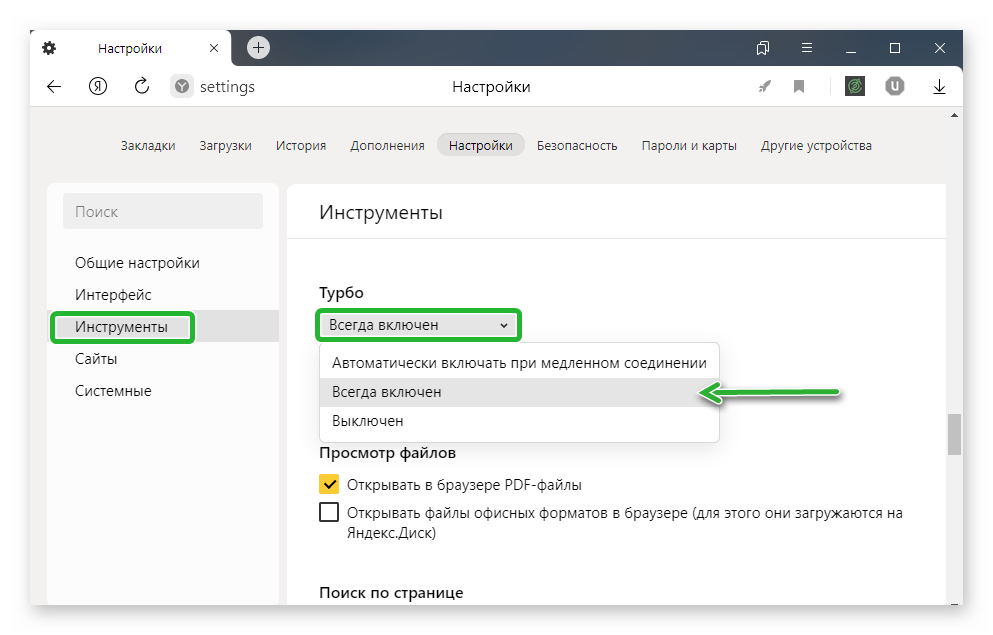Switch to Закладки tab

148,146
